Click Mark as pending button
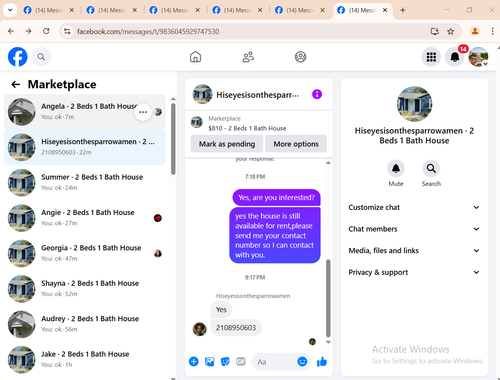Screen dimensions: 500x380 coord(227,144)
